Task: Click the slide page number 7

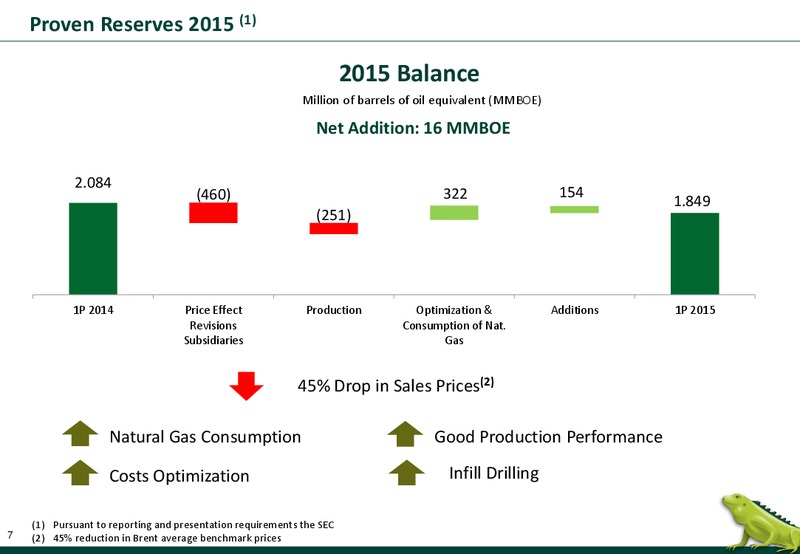Action: coord(10,534)
